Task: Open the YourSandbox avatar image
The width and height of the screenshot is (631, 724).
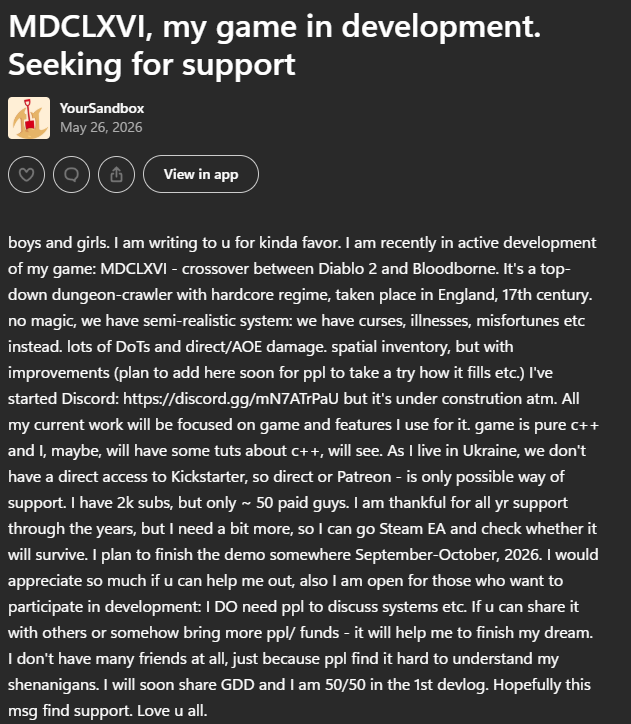Action: (29, 118)
